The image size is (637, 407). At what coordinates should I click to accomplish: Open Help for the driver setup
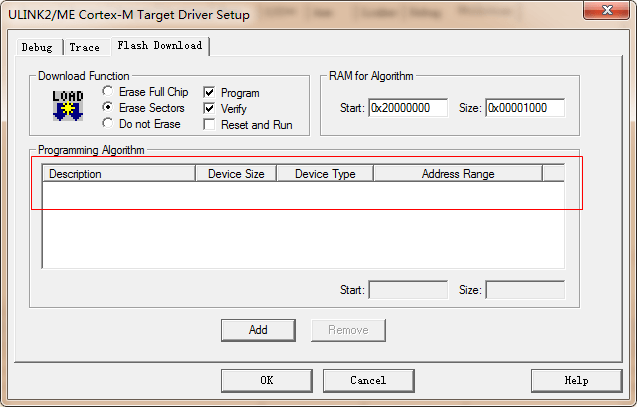pyautogui.click(x=576, y=380)
